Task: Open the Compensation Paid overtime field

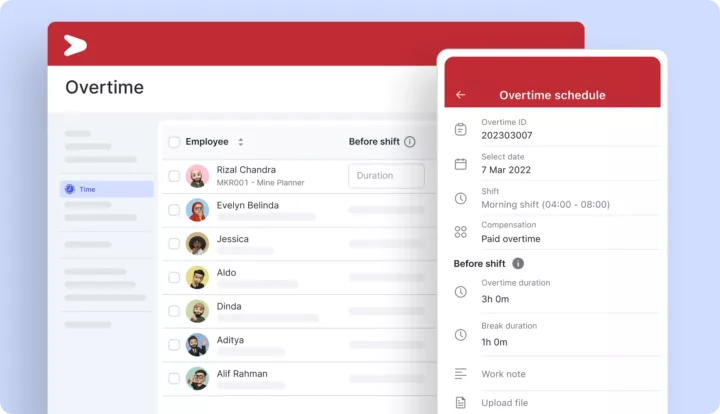Action: 510,239
